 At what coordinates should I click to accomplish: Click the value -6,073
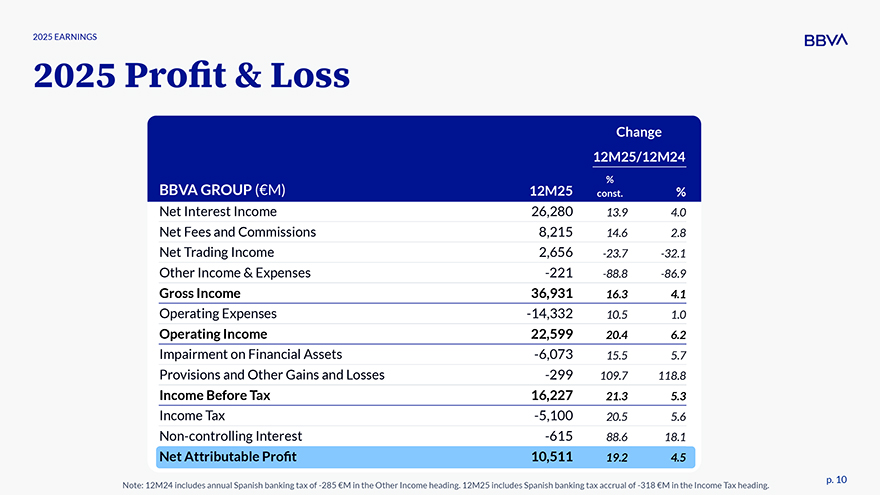553,354
